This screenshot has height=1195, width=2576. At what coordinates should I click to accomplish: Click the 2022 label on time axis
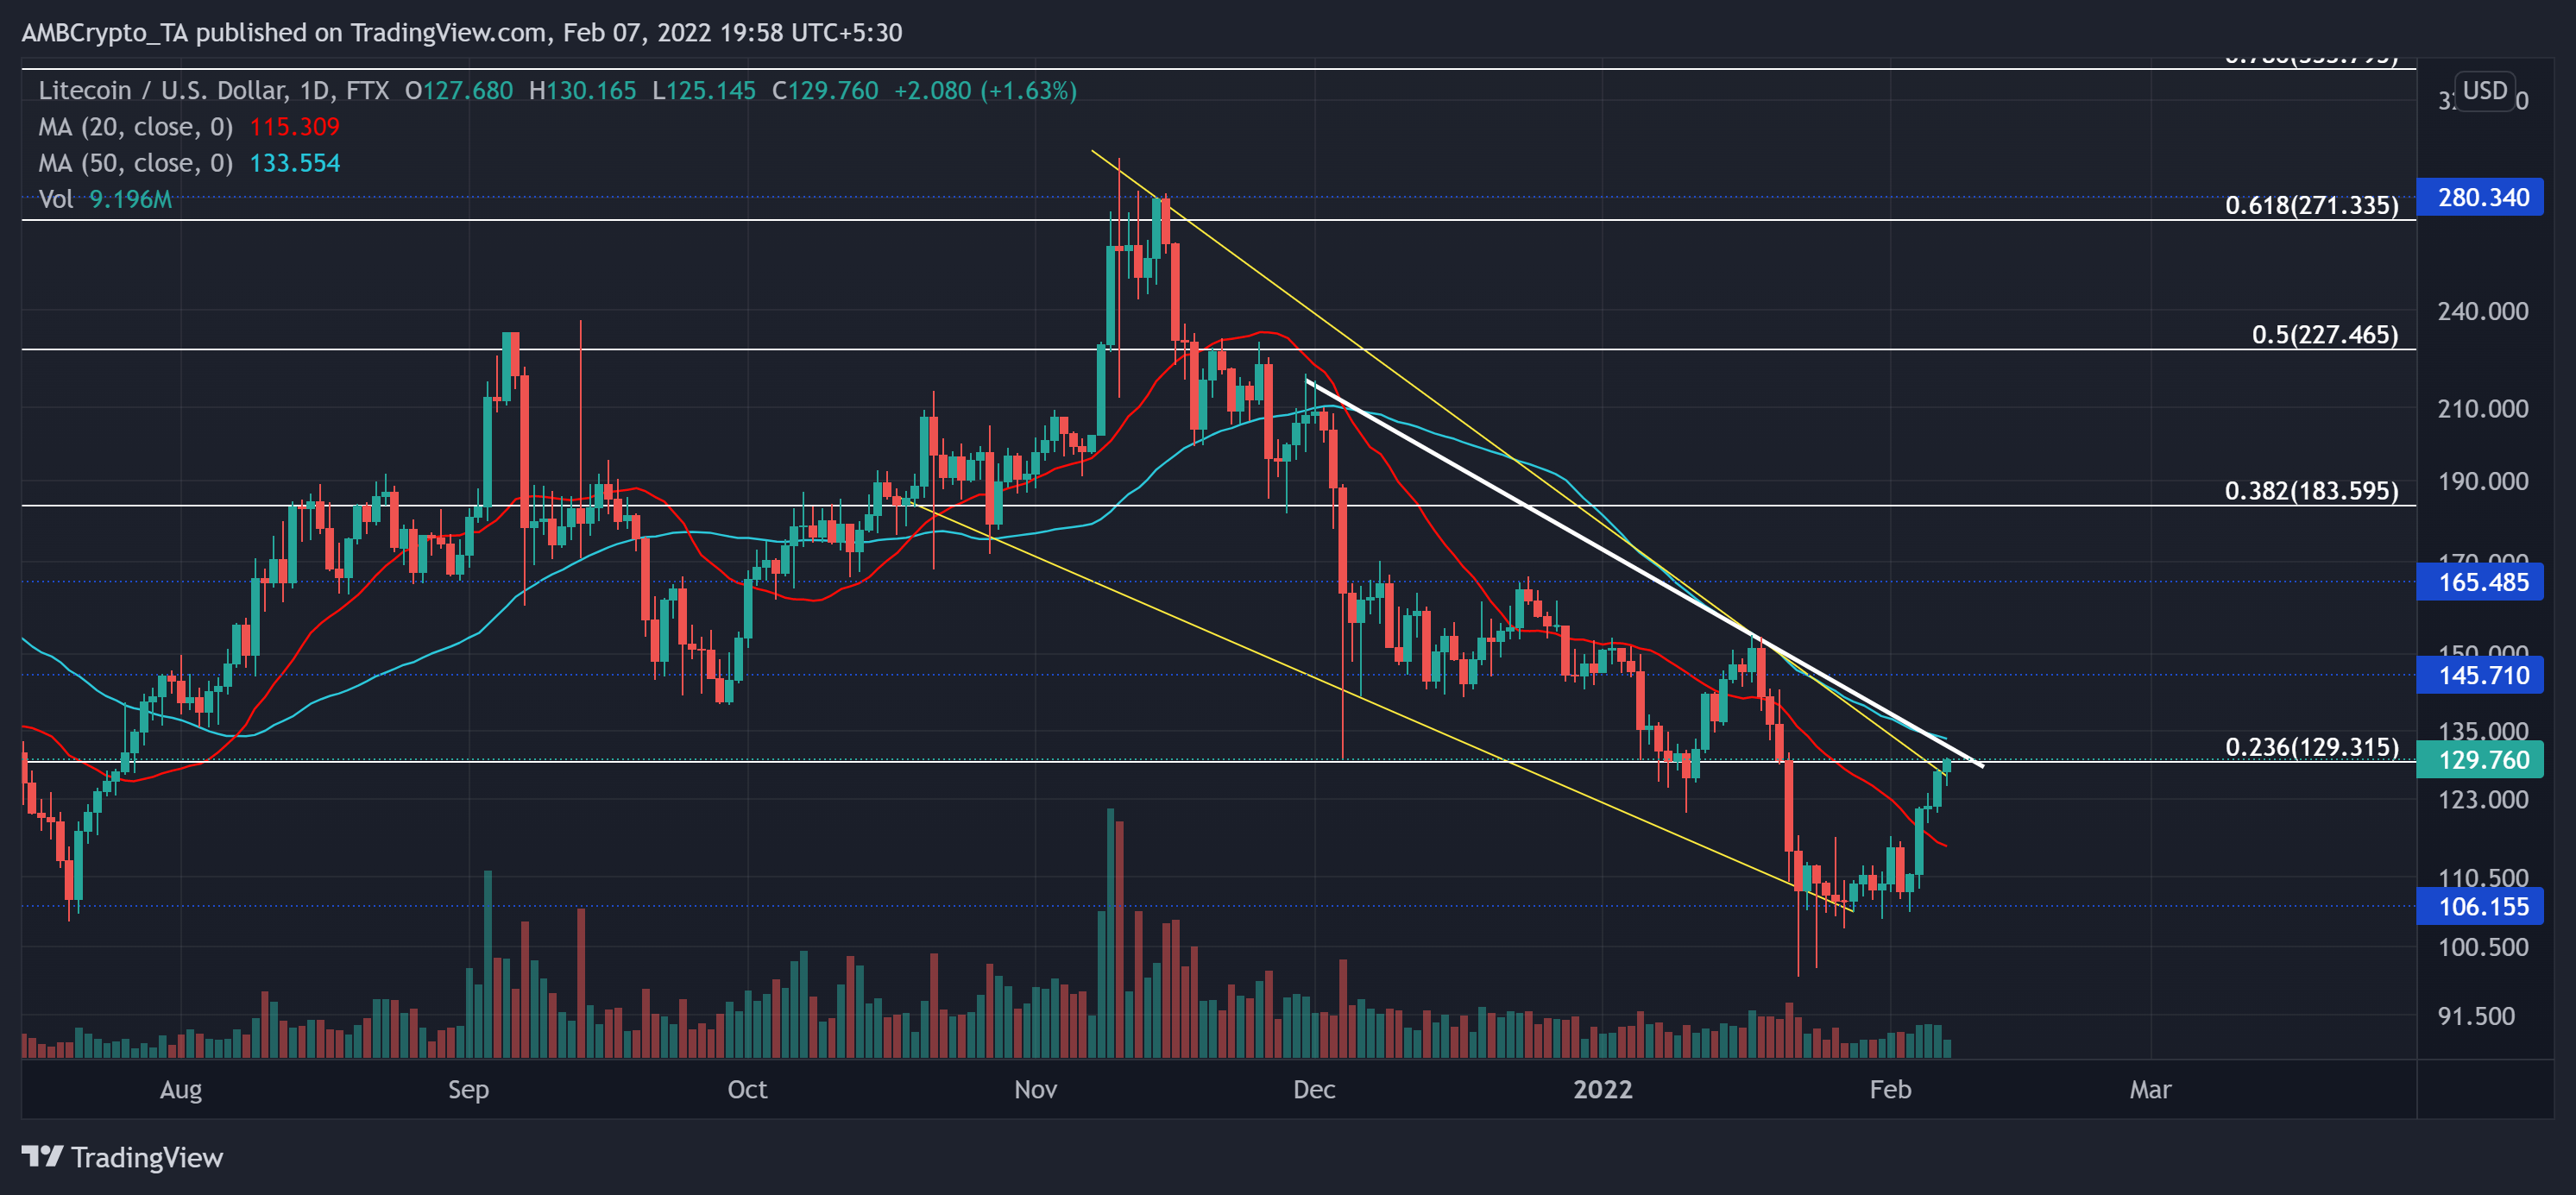click(1603, 1089)
